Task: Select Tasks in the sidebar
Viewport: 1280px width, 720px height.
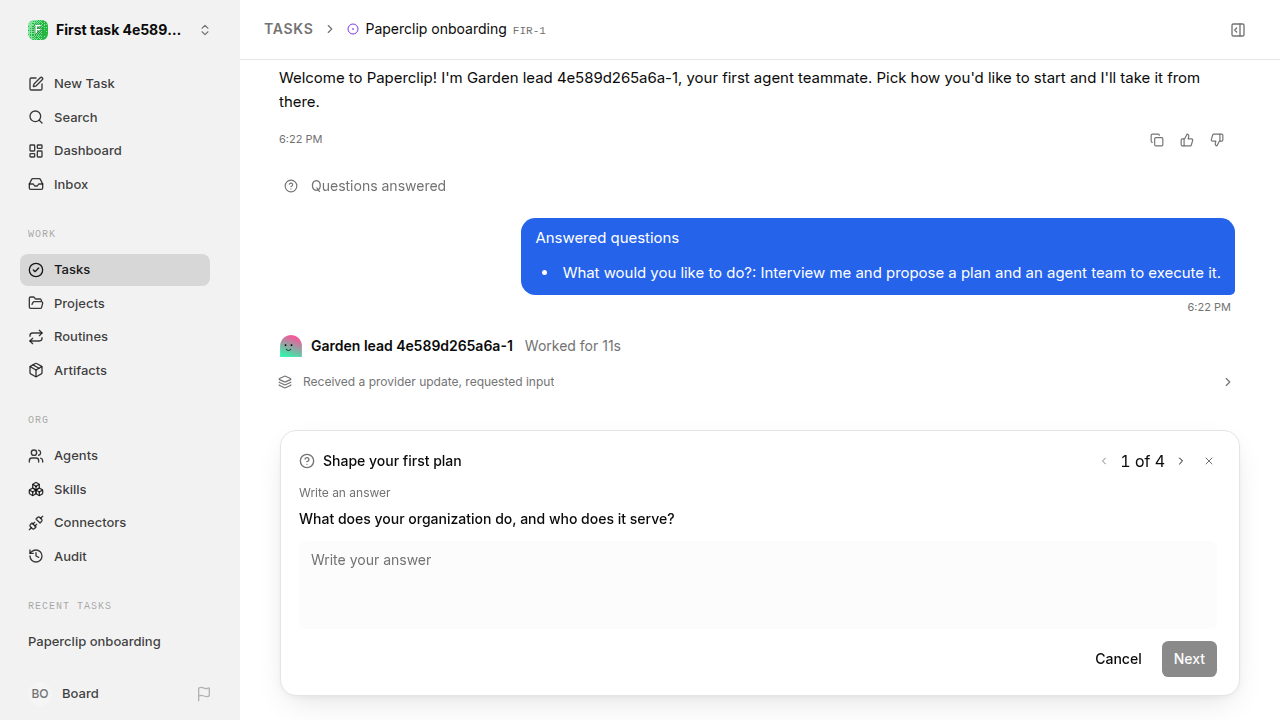Action: tap(115, 269)
